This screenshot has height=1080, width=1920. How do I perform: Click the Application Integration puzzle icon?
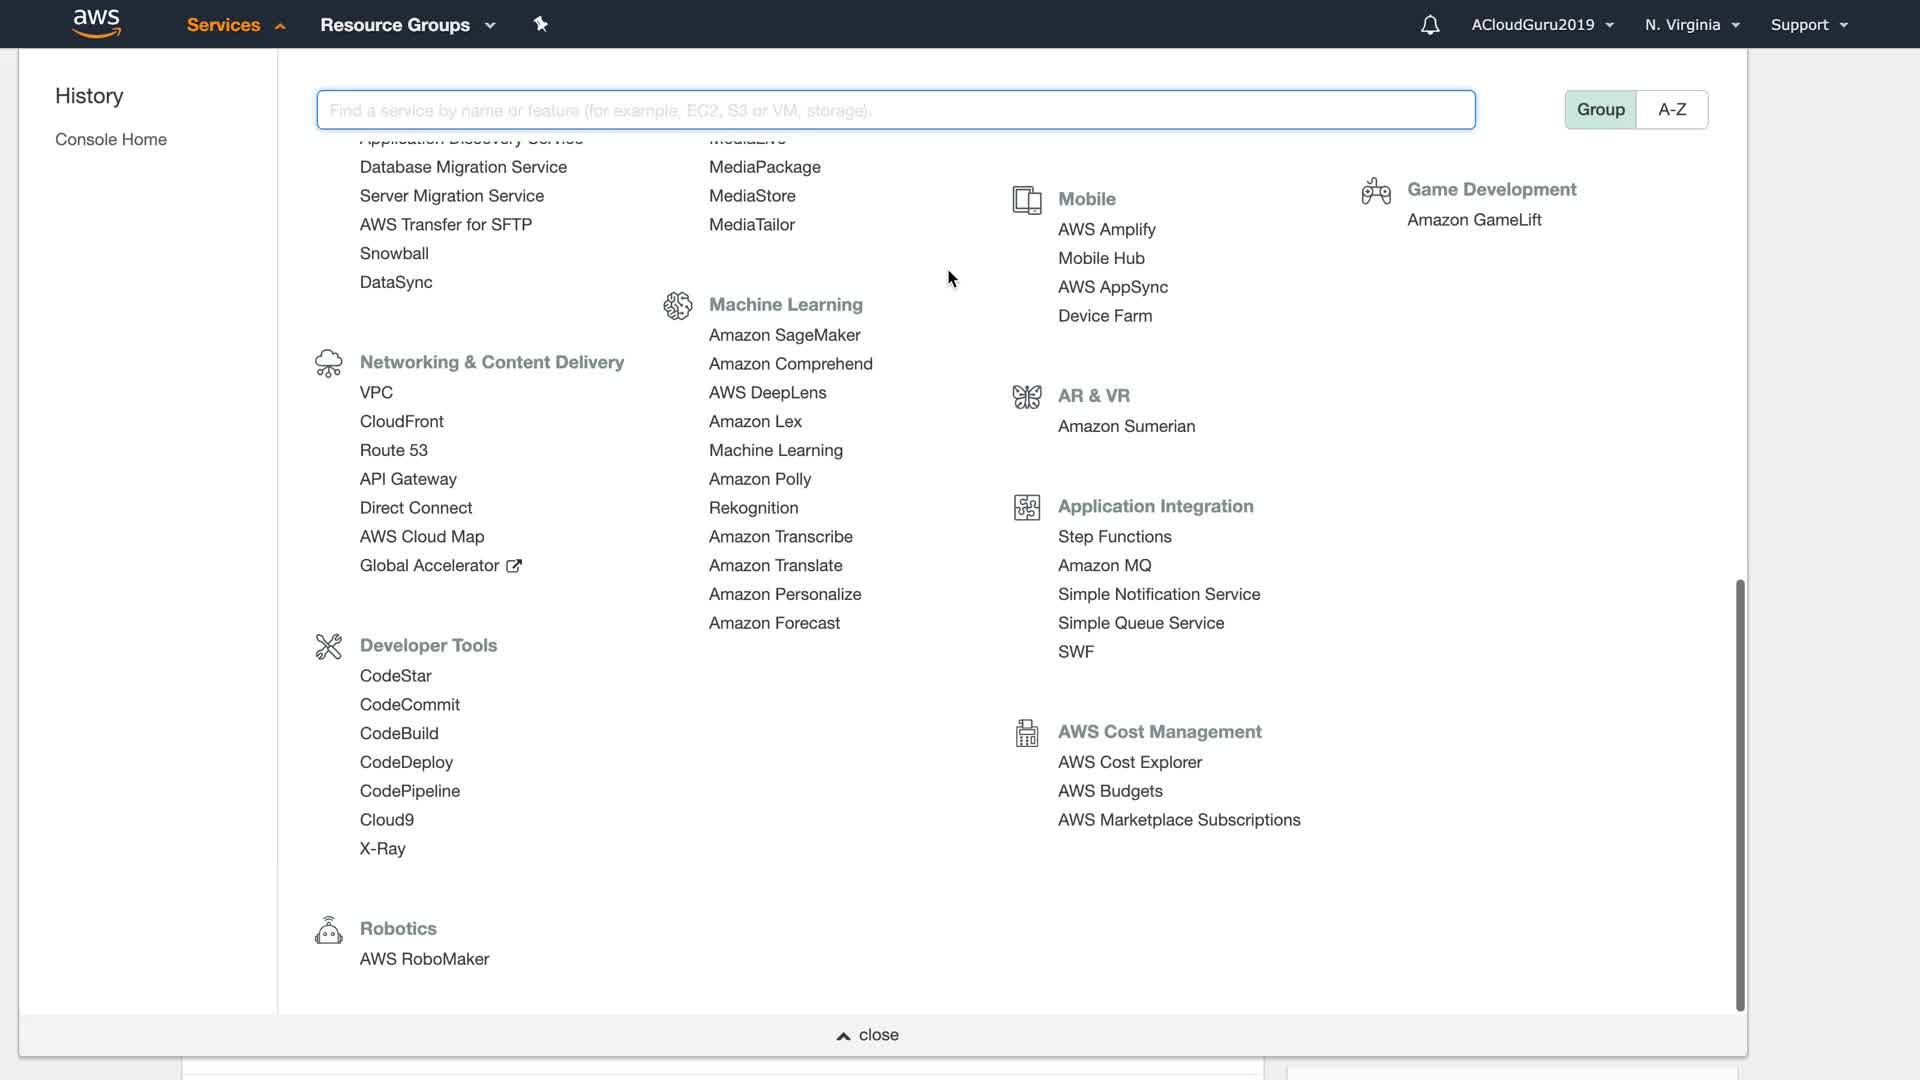(x=1027, y=507)
